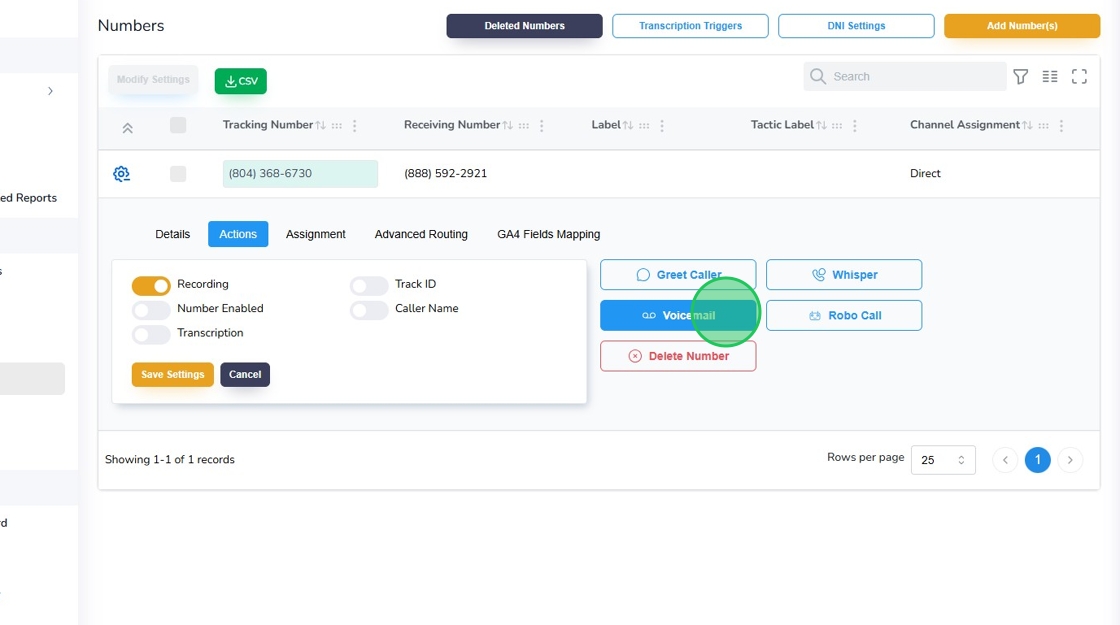Image resolution: width=1120 pixels, height=625 pixels.
Task: Open Voicemail settings
Action: (678, 316)
